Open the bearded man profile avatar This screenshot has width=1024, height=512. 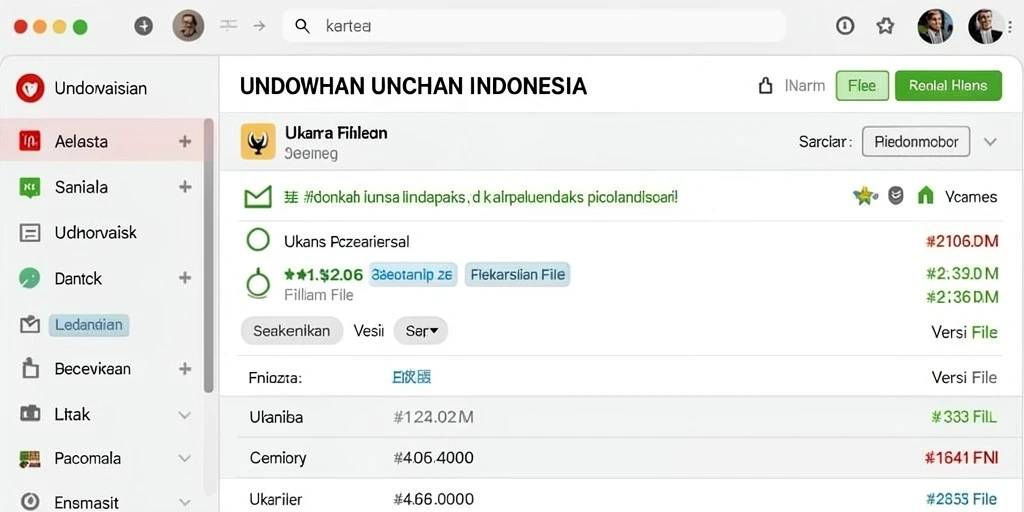tap(188, 26)
